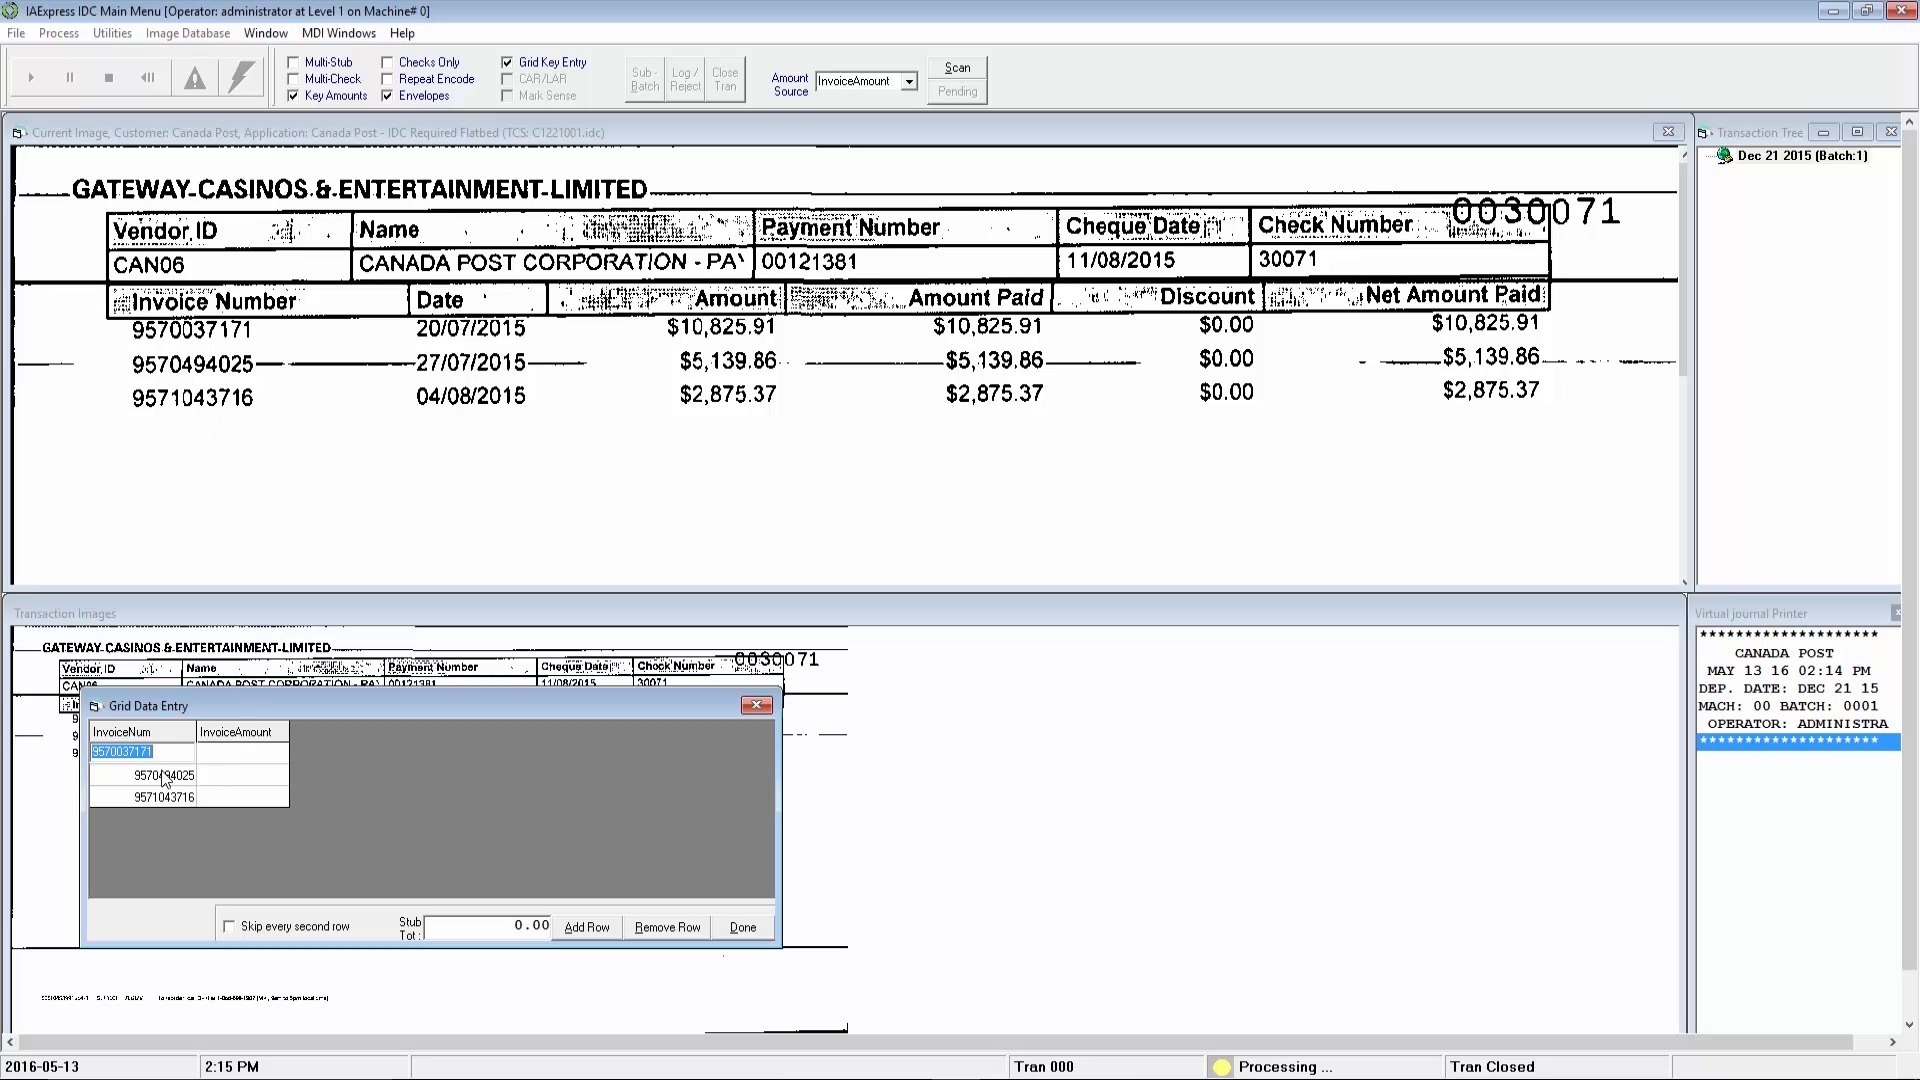Viewport: 1920px width, 1080px height.
Task: Click the right arrow of horizontal scrollbar
Action: pyautogui.click(x=1892, y=1042)
